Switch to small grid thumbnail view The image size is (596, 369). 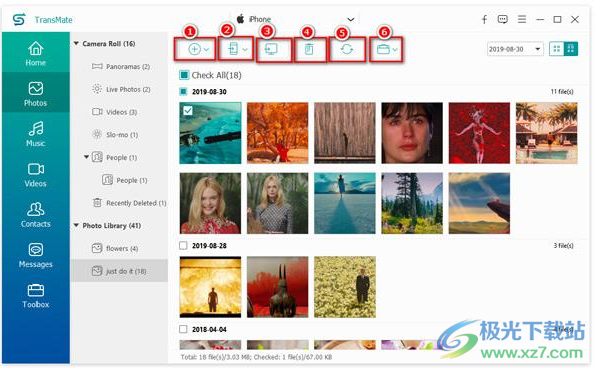coord(556,49)
